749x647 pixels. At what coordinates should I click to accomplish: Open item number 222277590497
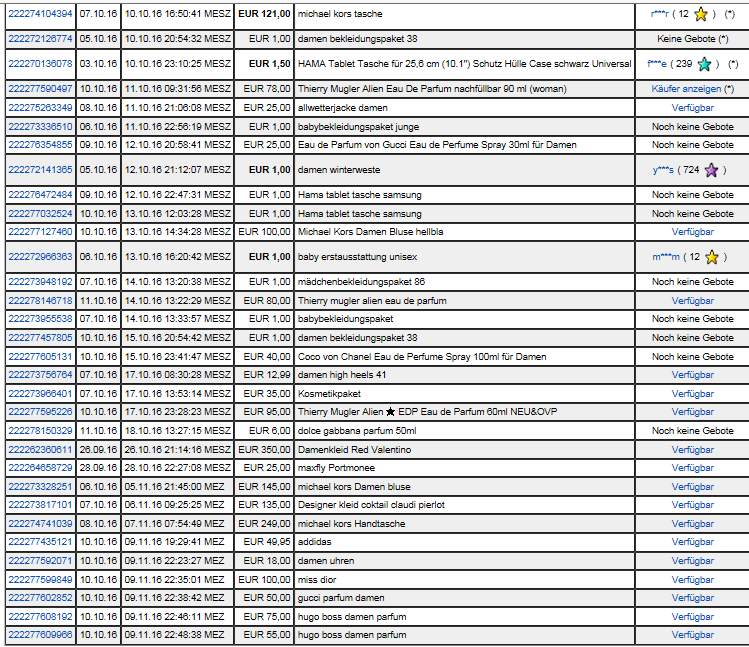pyautogui.click(x=40, y=88)
